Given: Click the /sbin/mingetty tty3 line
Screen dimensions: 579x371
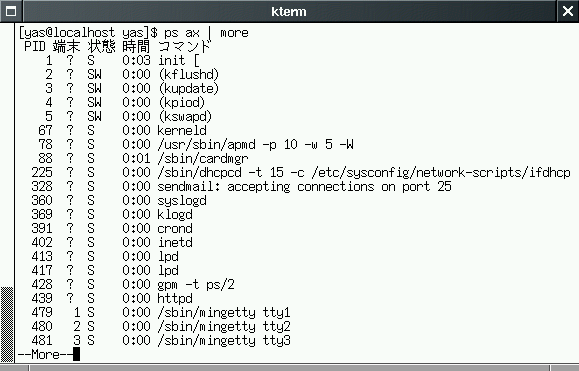Looking at the screenshot, I should pyautogui.click(x=161, y=340).
